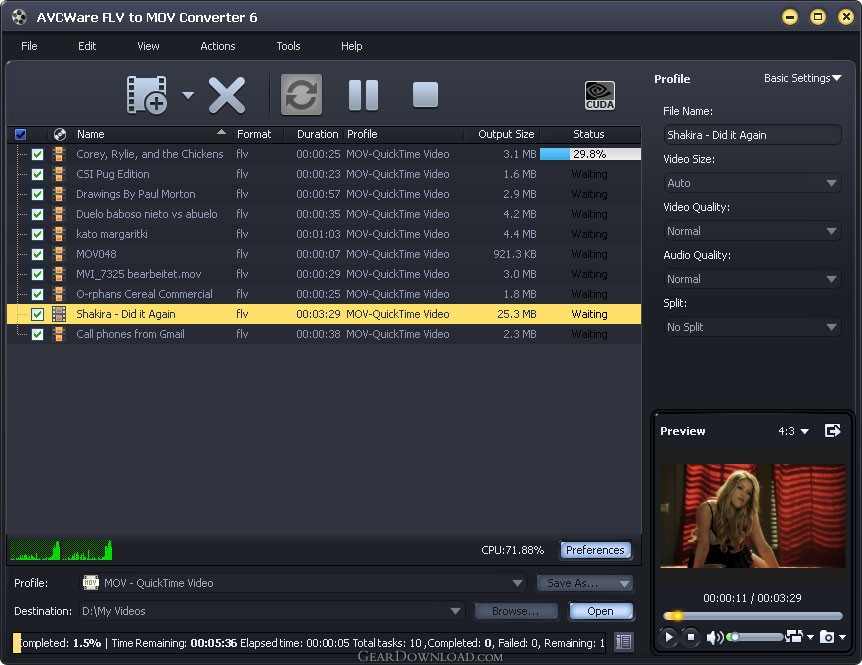Open the Actions menu

tap(218, 46)
